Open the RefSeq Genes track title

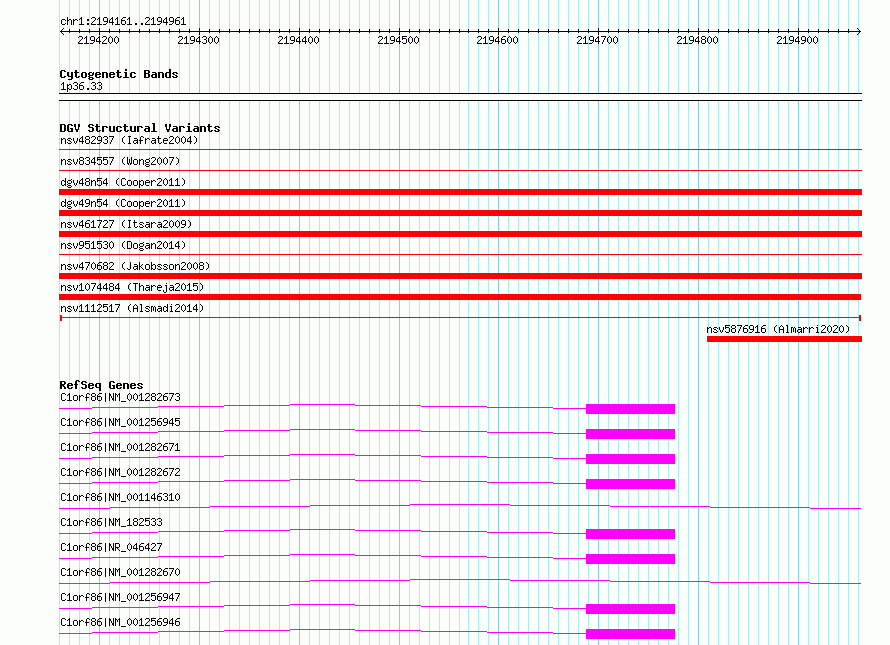click(x=101, y=384)
